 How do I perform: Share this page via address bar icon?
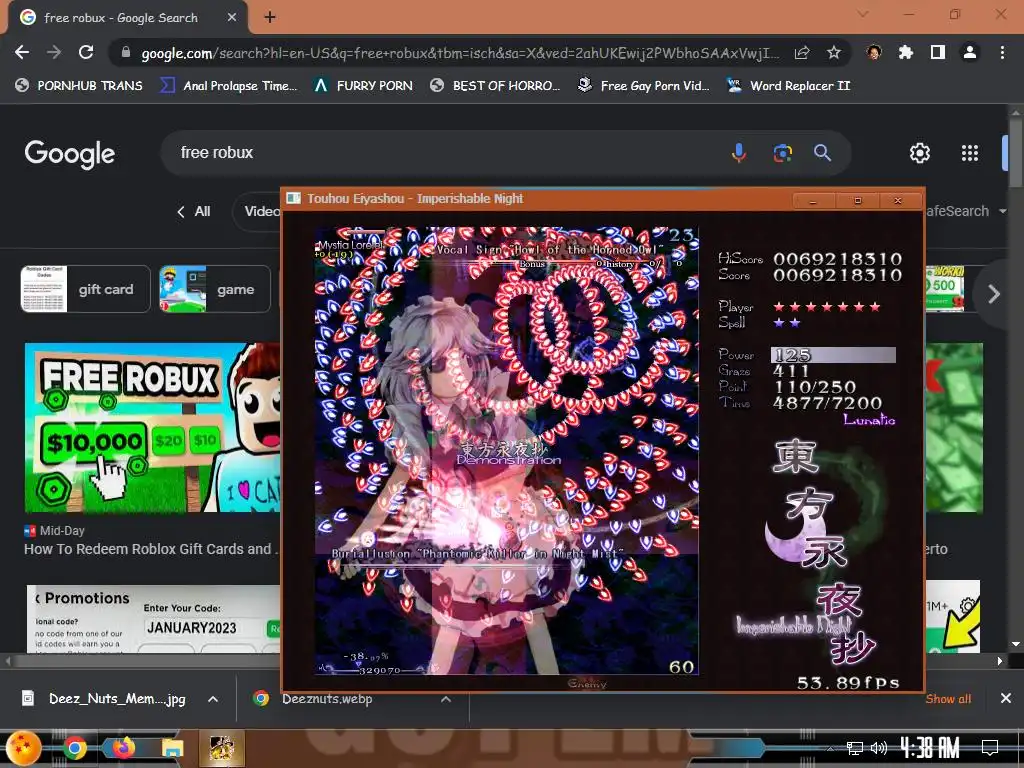(802, 53)
